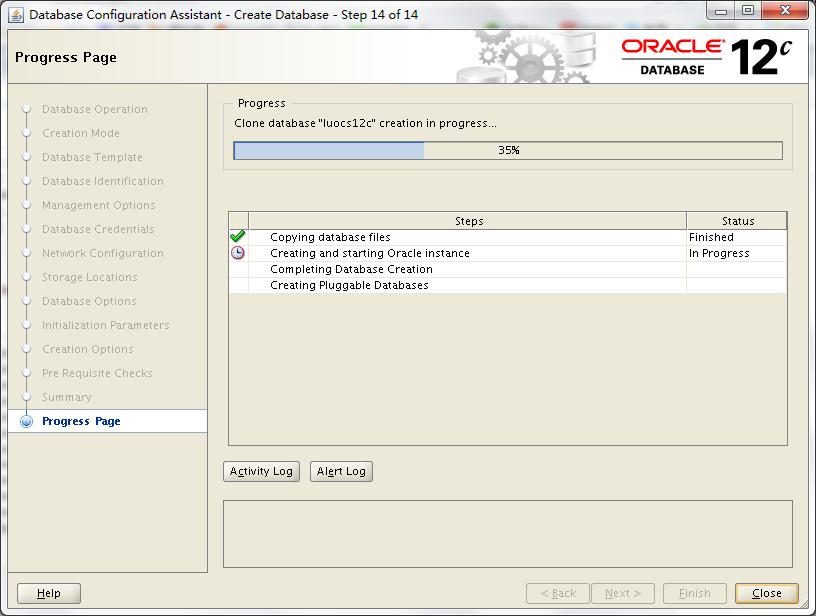Screen dimensions: 816x616
Task: Click the disabled Next button
Action: coord(623,593)
